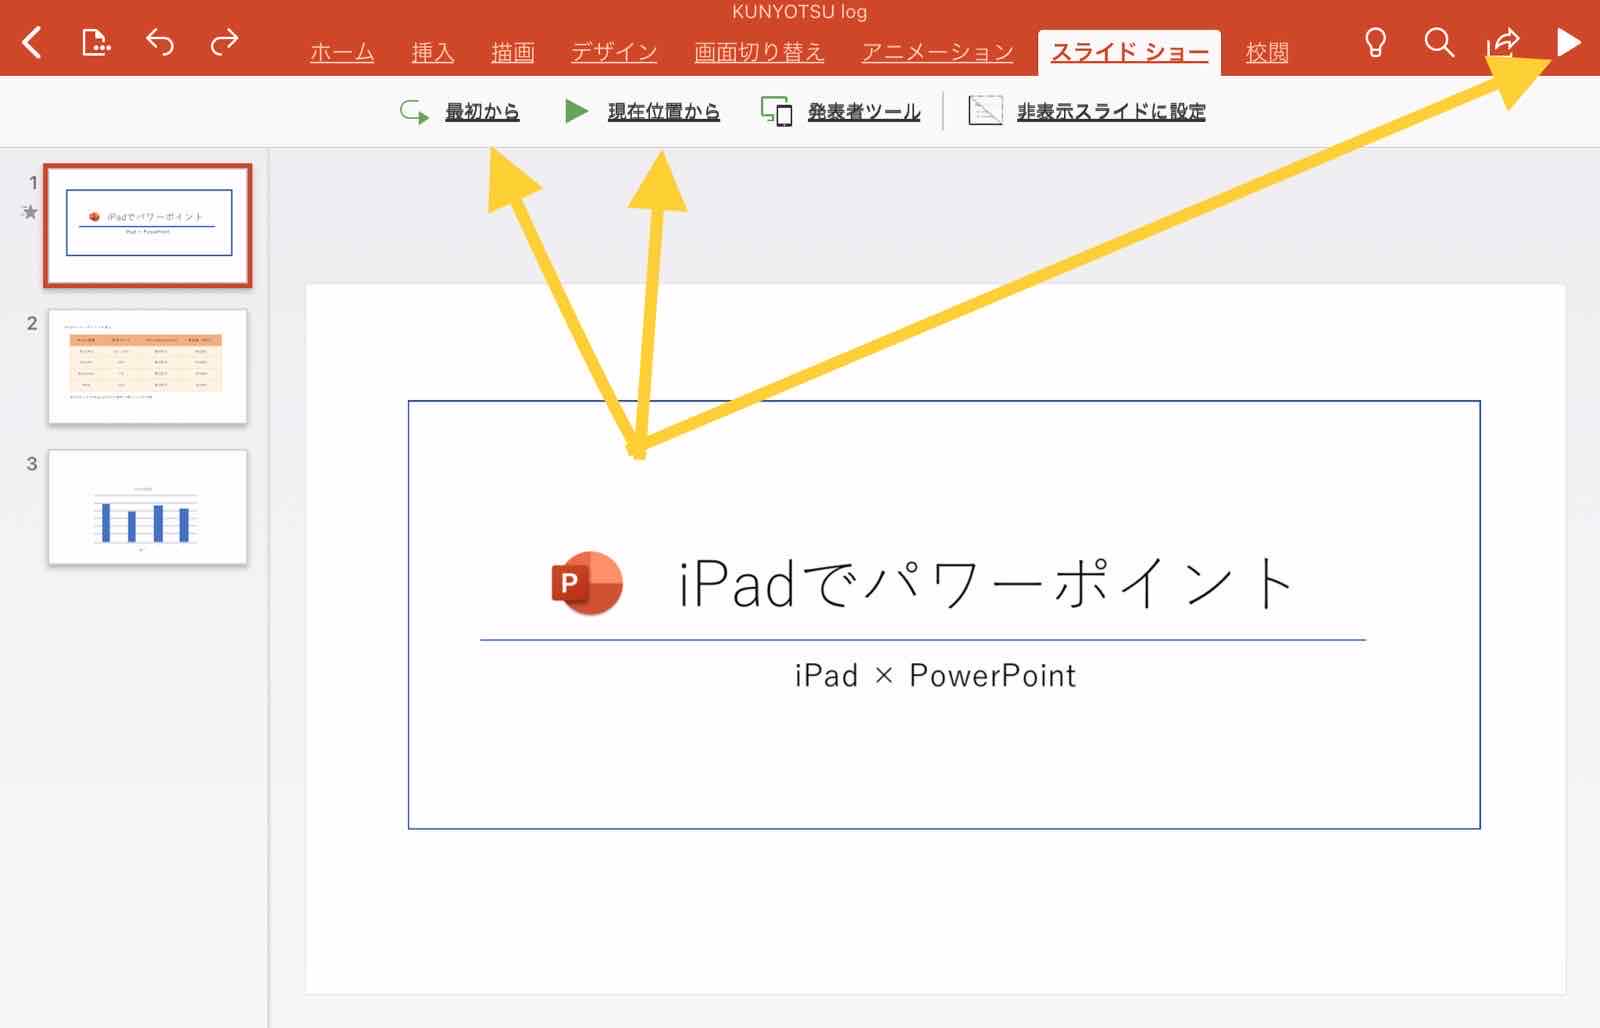Screen dimensions: 1600x1028
Task: Select the PowerPoint logo image on slide
Action: [x=587, y=582]
